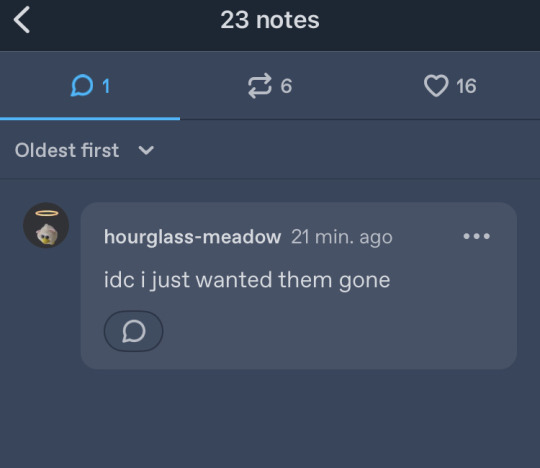View likes via the heart icon
This screenshot has width=540, height=468.
pos(436,86)
